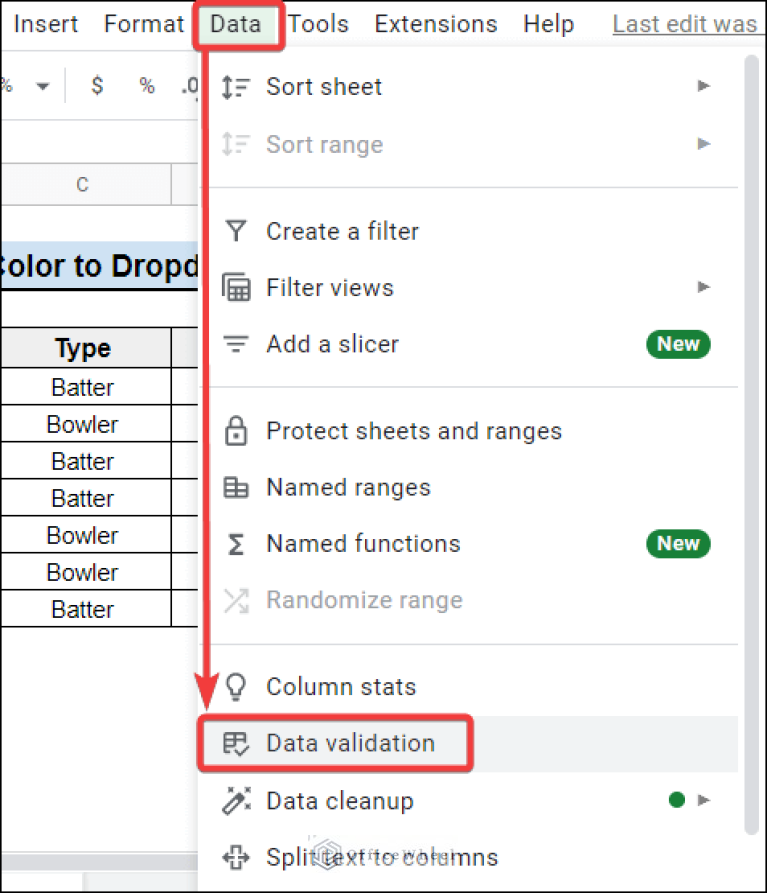Click the Data cleanup magic wand icon

[236, 800]
